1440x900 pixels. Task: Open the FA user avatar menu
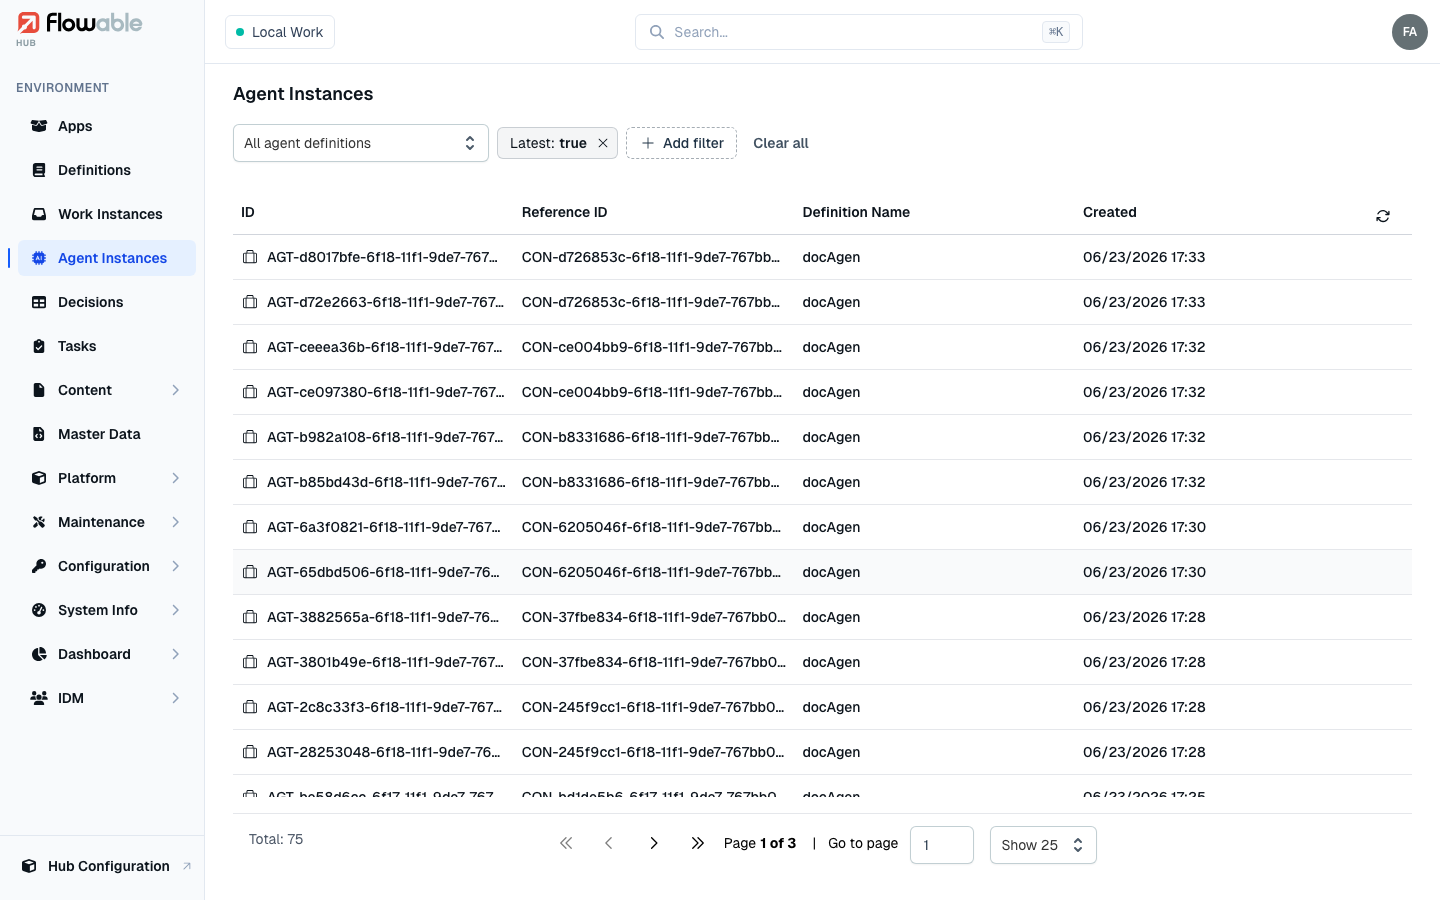pos(1409,32)
